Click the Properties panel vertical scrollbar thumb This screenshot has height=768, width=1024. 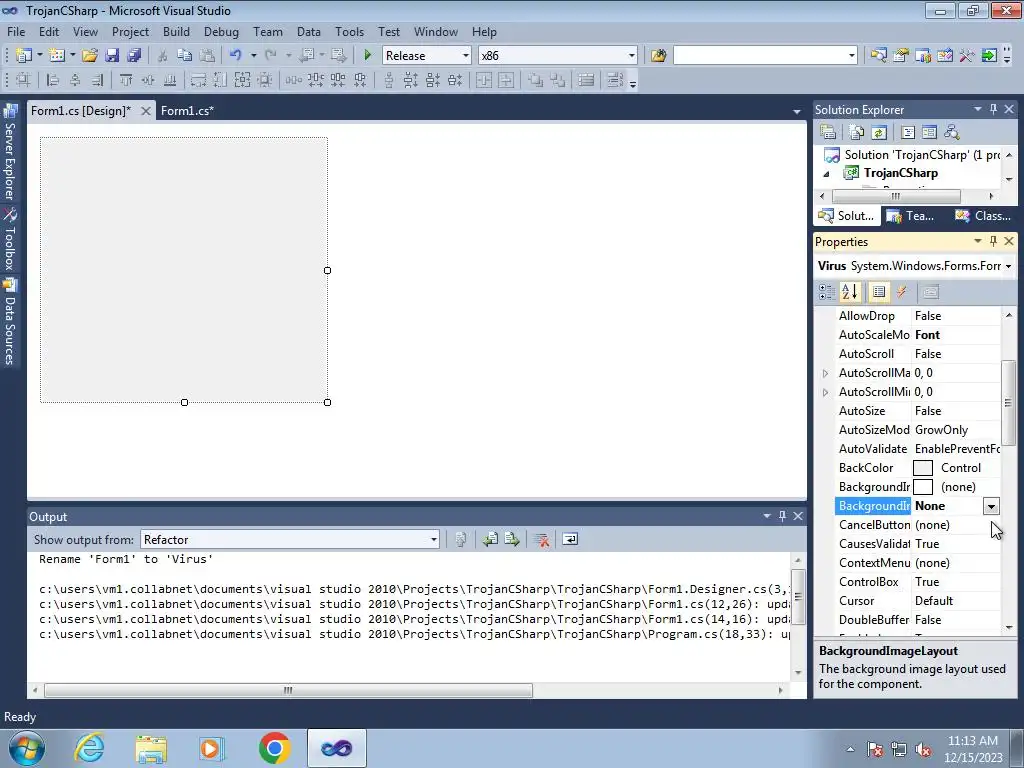(x=1008, y=403)
